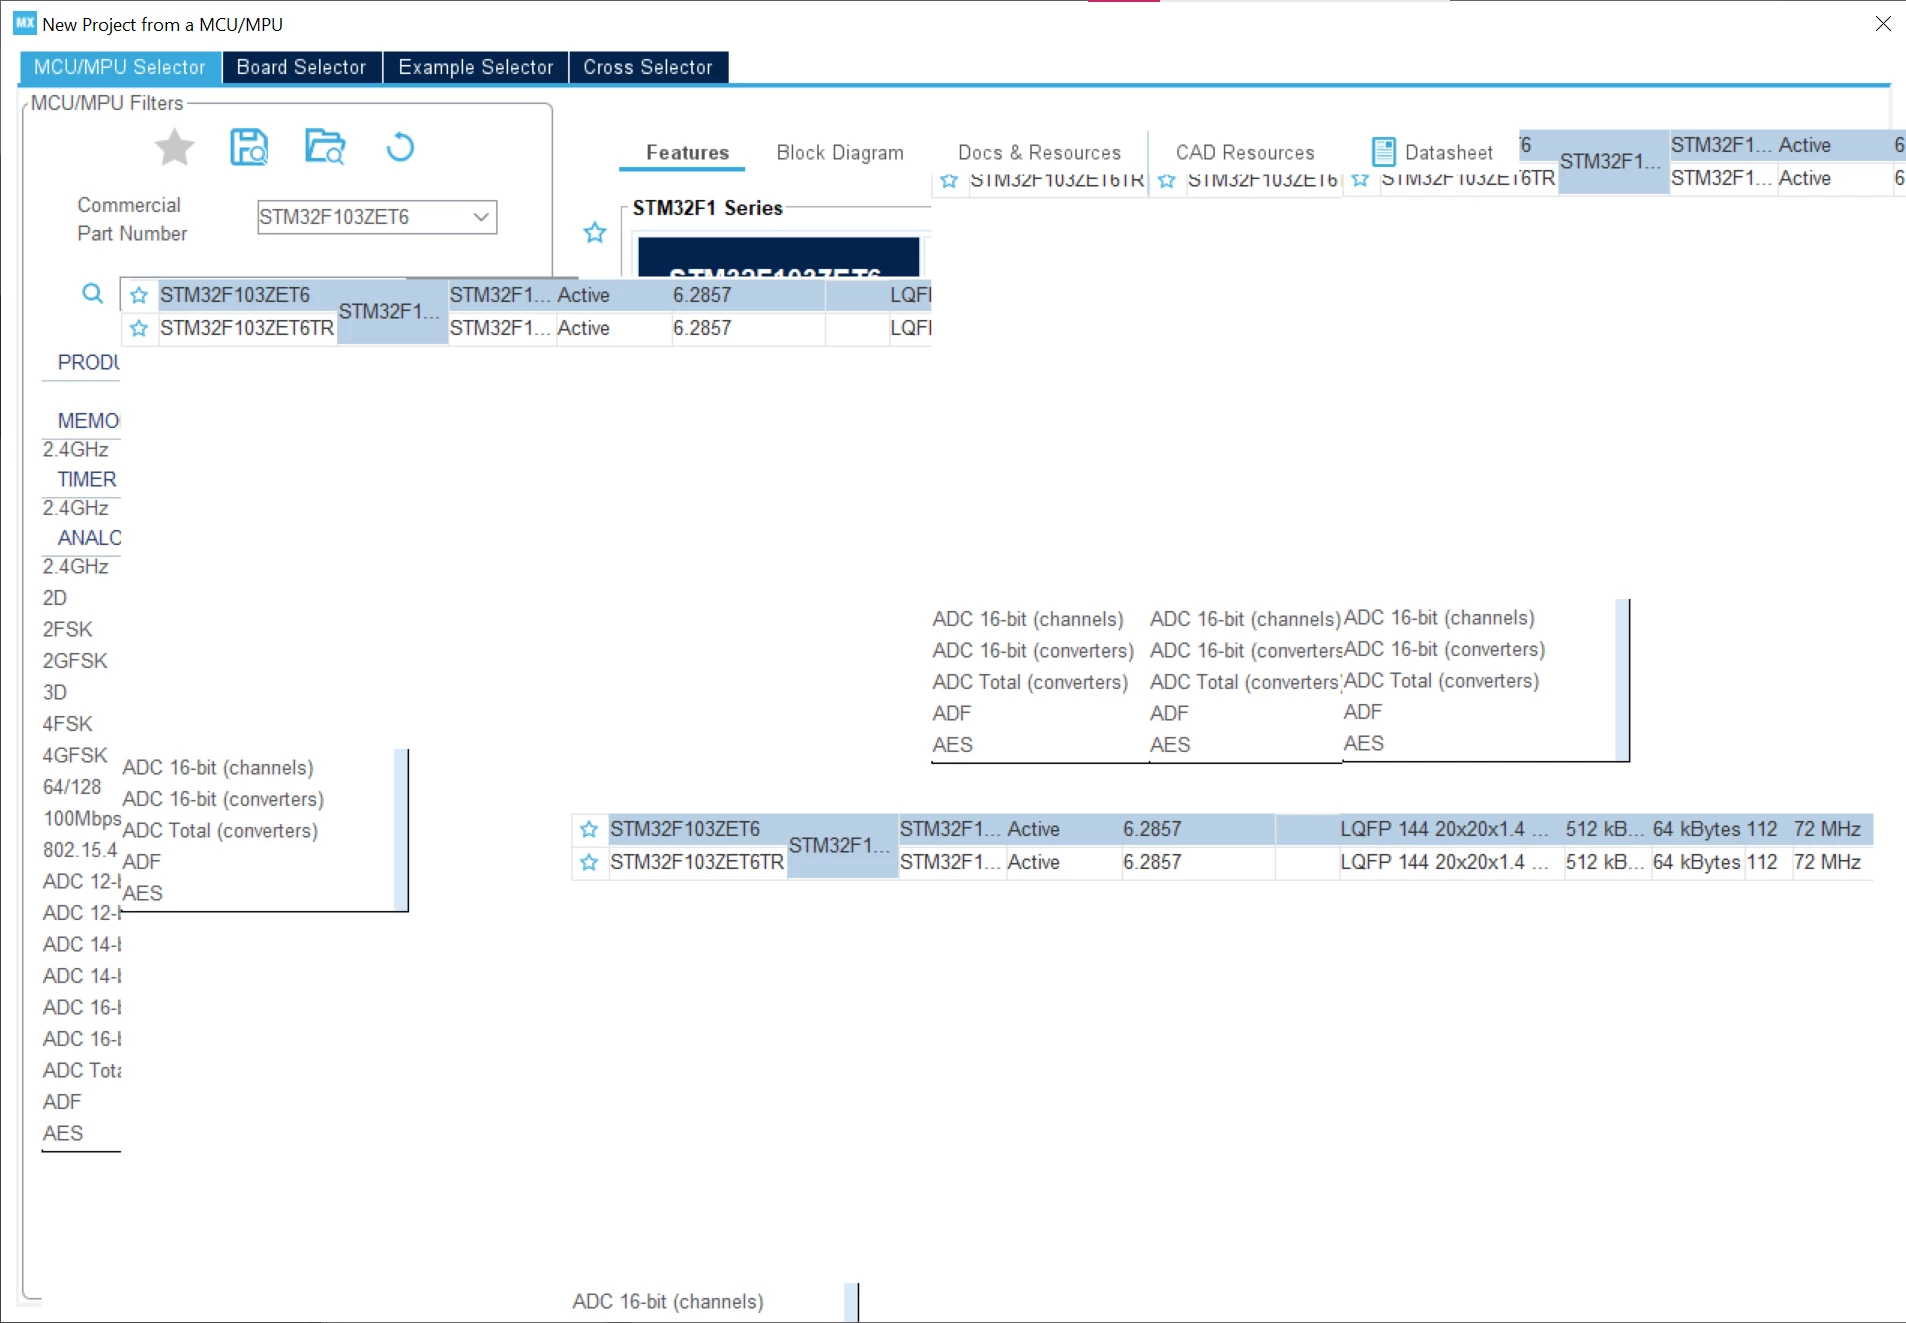Open the Example Selector tab

click(x=476, y=67)
